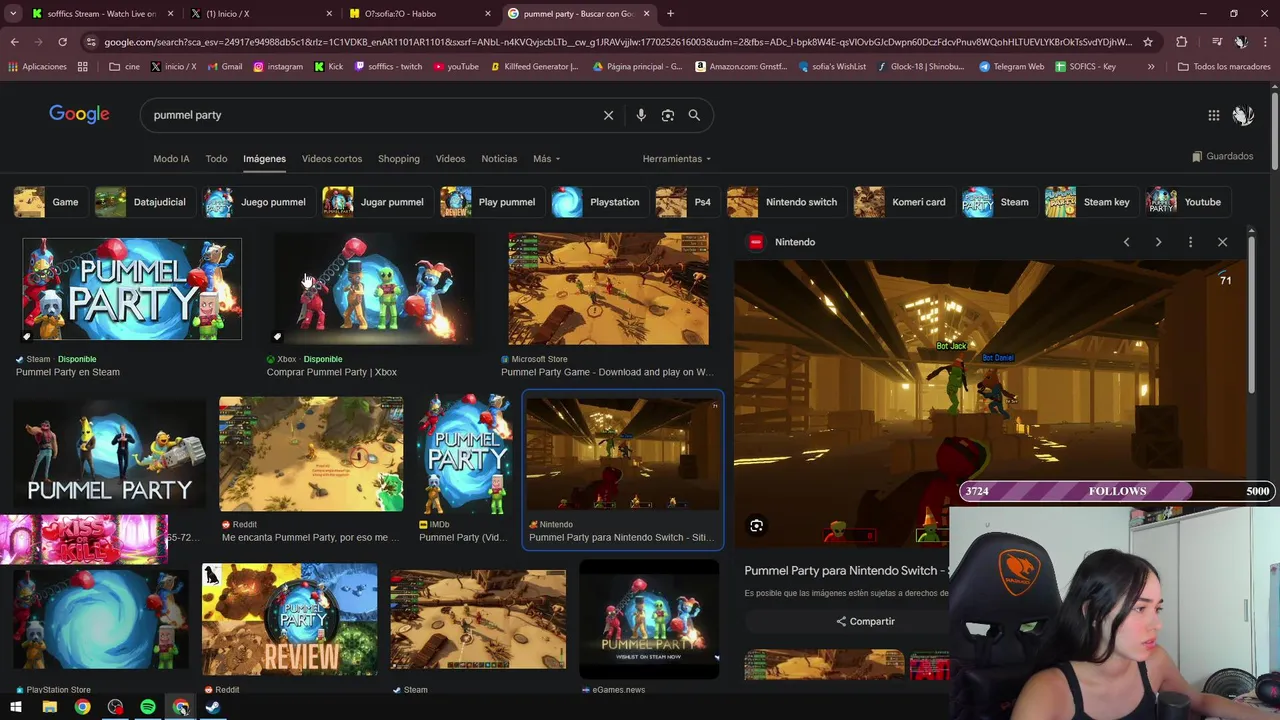
Task: Open the eGames.news image result
Action: (x=649, y=619)
